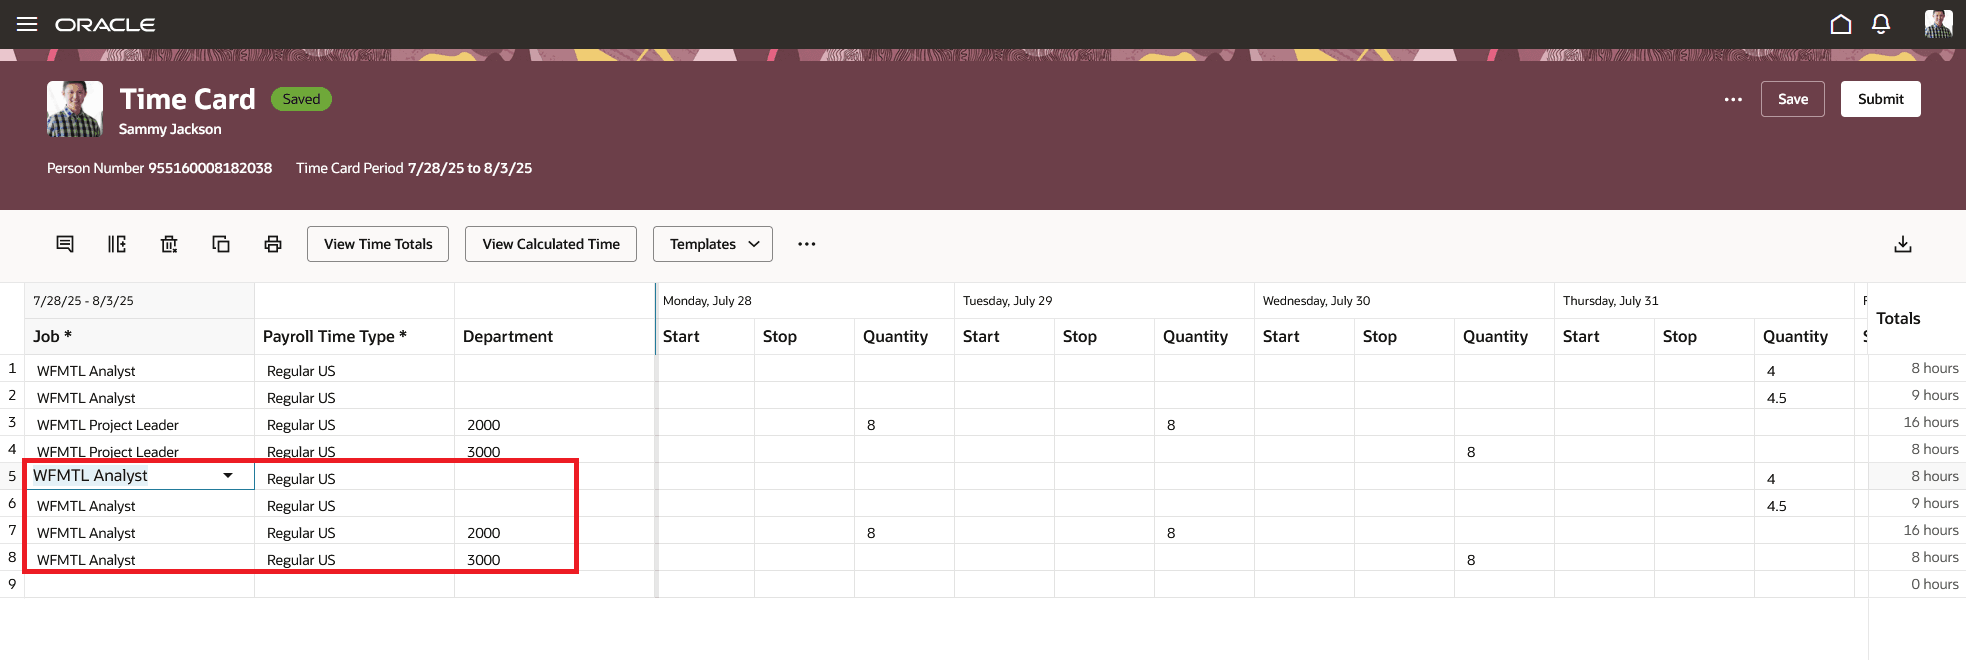
Task: Open View Calculated Time
Action: (x=551, y=244)
